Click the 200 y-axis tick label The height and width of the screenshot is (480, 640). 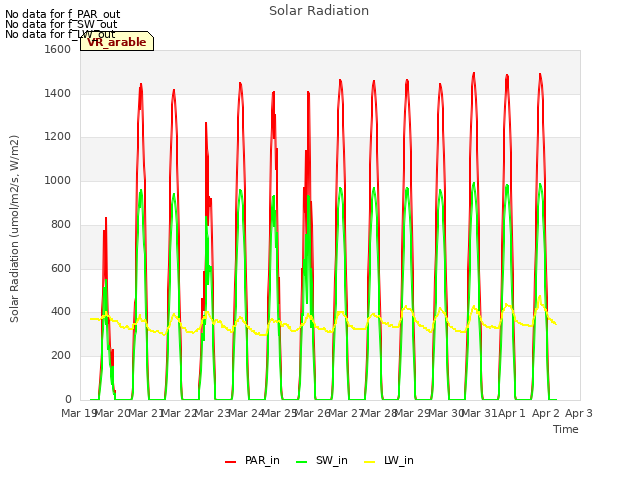coord(61,356)
